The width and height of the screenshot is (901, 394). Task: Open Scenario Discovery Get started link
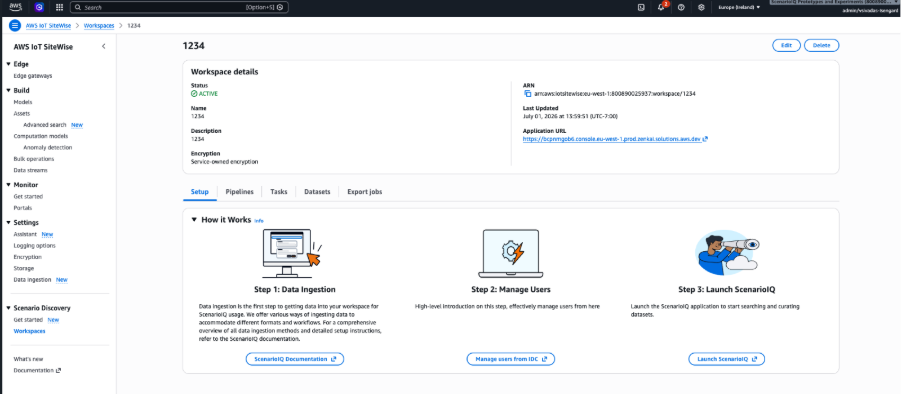pyautogui.click(x=28, y=320)
